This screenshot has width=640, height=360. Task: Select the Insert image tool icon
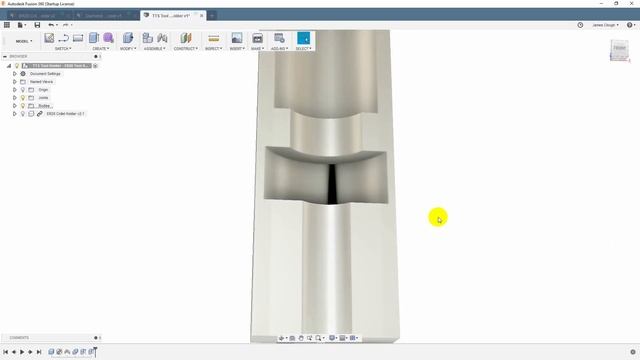pyautogui.click(x=237, y=38)
